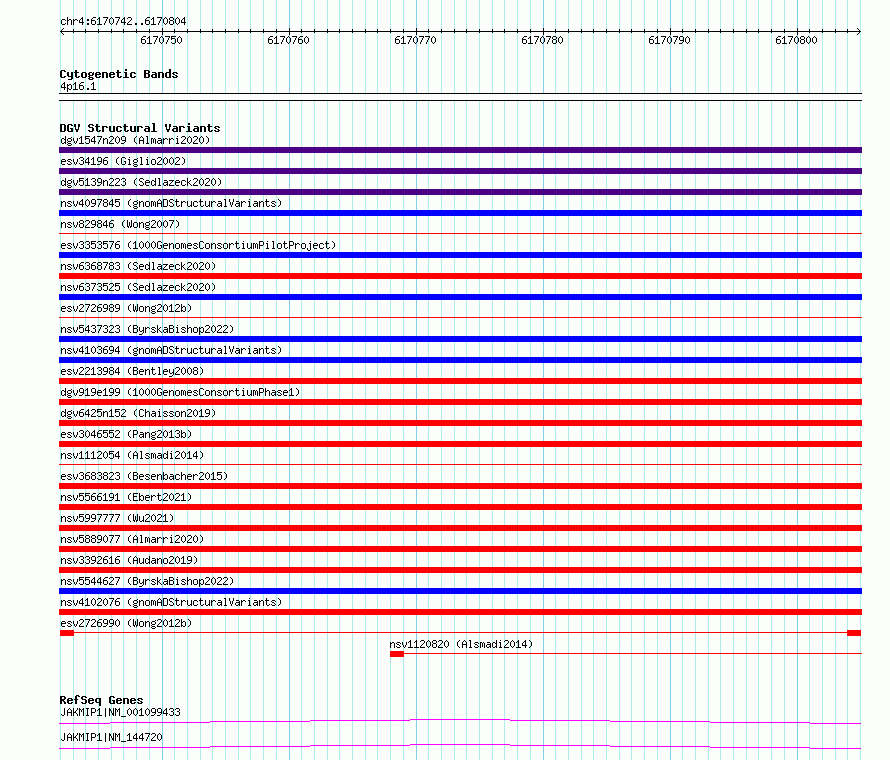890x760 pixels.
Task: Click the blue bar under esv3353576
Action: [x=460, y=255]
